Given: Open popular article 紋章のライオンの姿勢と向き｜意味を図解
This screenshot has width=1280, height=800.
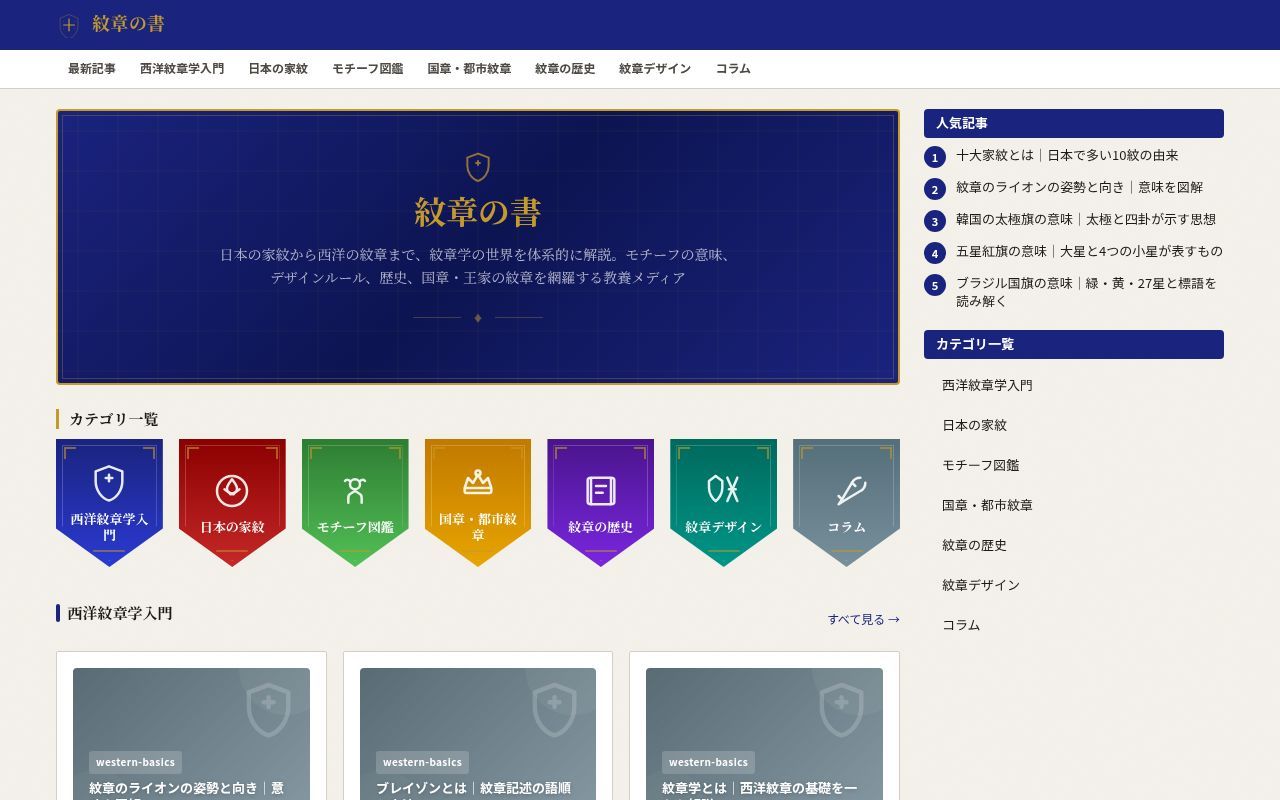Looking at the screenshot, I should pyautogui.click(x=1079, y=187).
